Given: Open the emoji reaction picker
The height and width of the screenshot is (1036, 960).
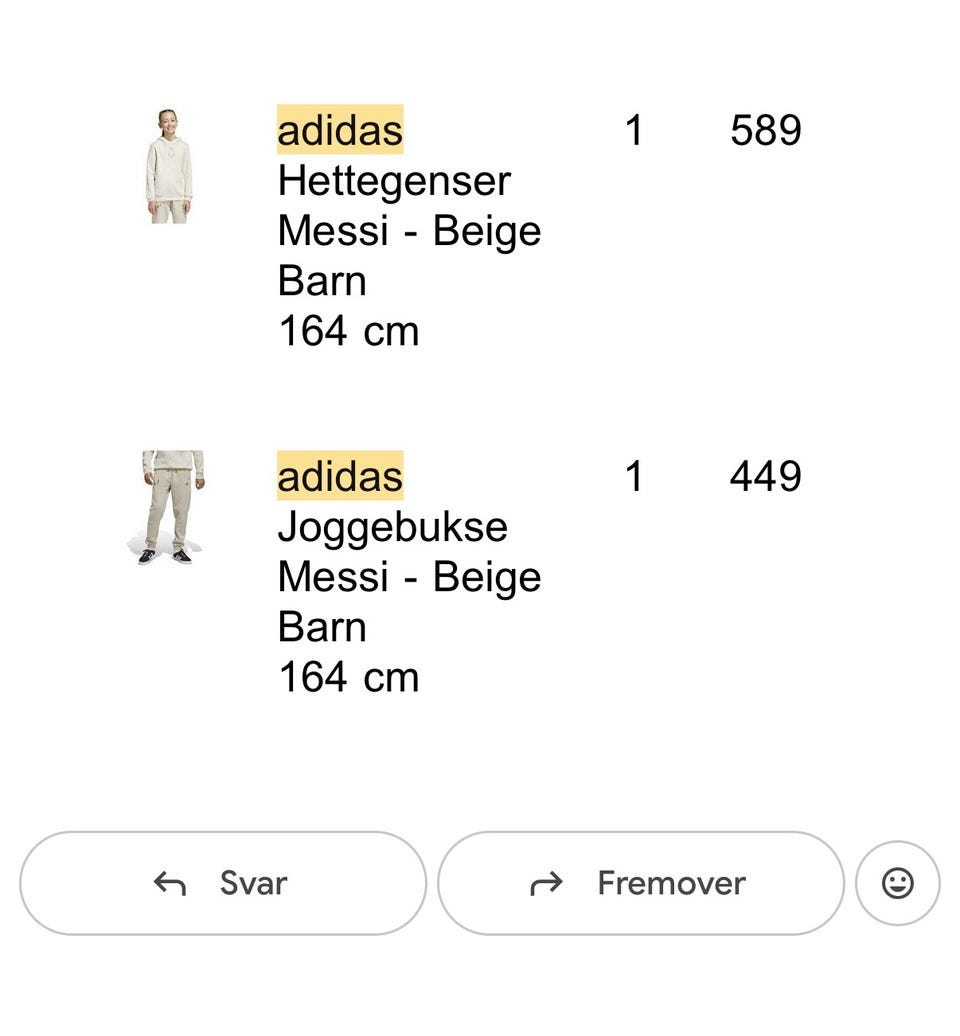Looking at the screenshot, I should pyautogui.click(x=897, y=883).
